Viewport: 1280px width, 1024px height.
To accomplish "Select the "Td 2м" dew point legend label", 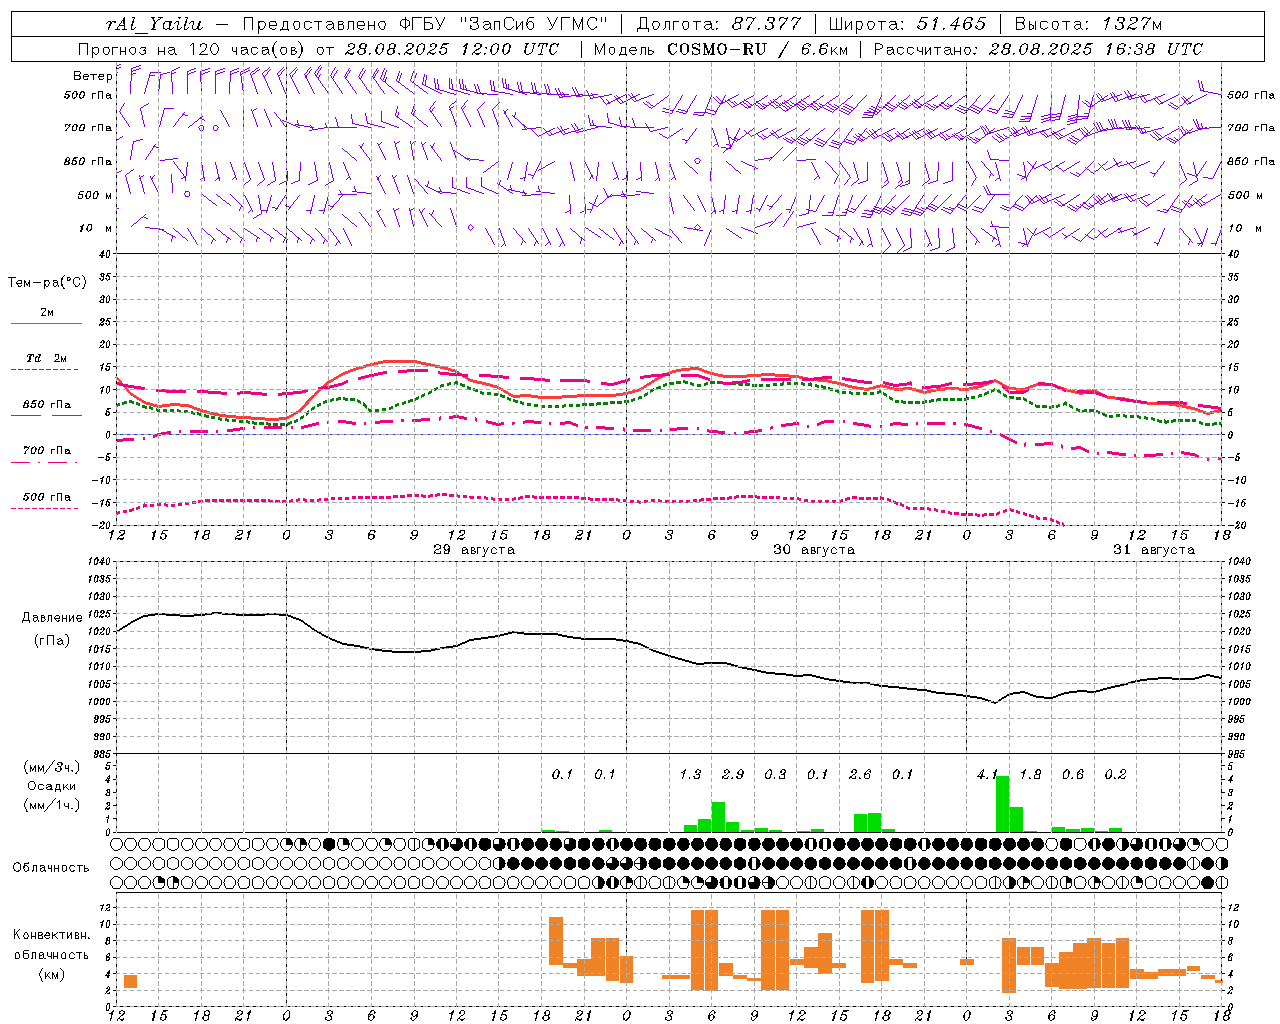I will 47,358.
